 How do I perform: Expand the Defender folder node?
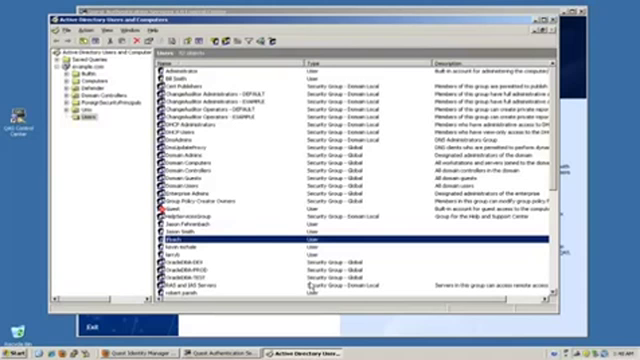(67, 88)
